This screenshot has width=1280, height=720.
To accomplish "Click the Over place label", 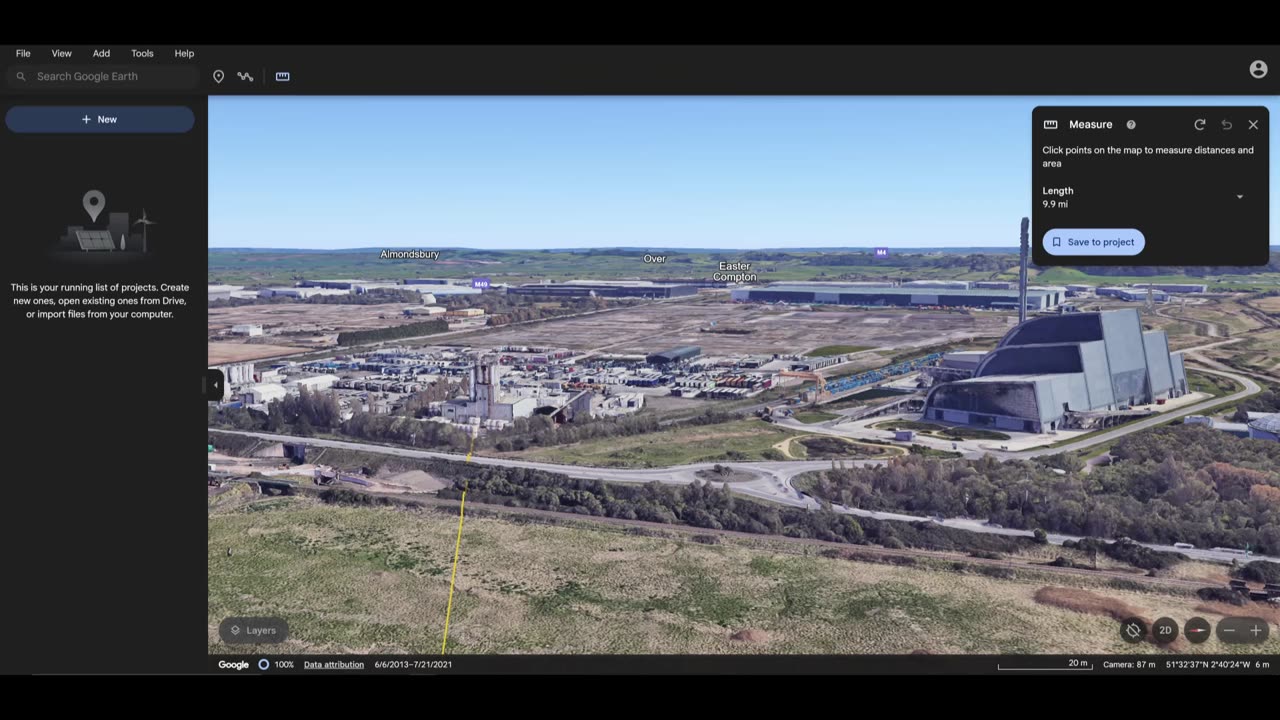I will tap(654, 258).
